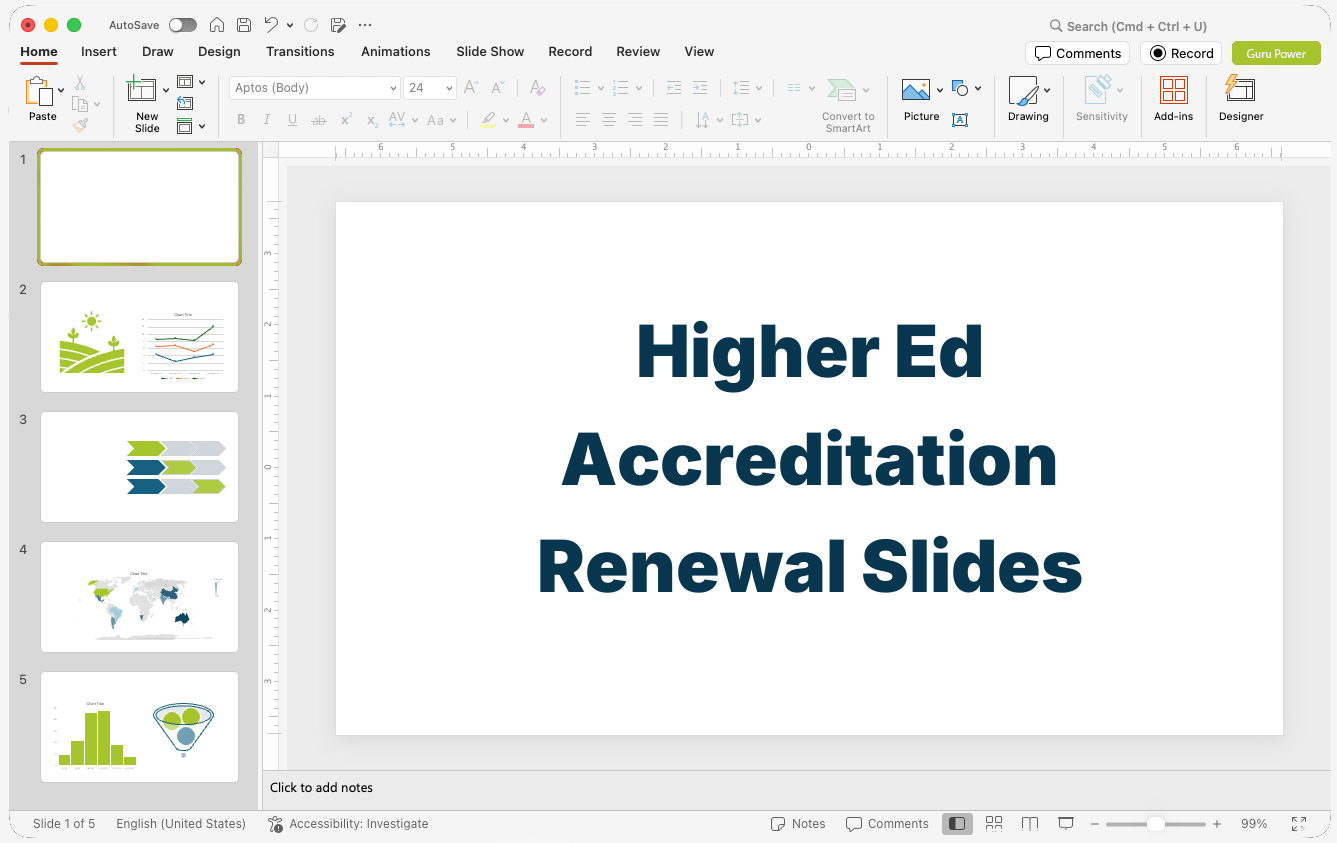Image resolution: width=1337 pixels, height=843 pixels.
Task: Expand the New Slide layout arrow
Action: click(166, 90)
